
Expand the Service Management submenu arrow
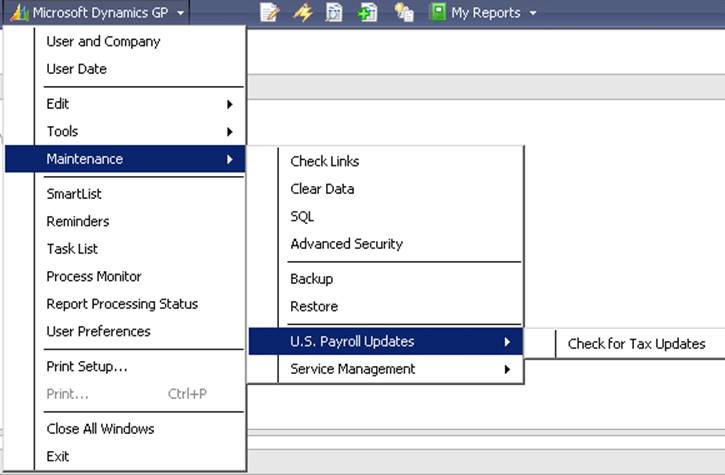[x=507, y=369]
